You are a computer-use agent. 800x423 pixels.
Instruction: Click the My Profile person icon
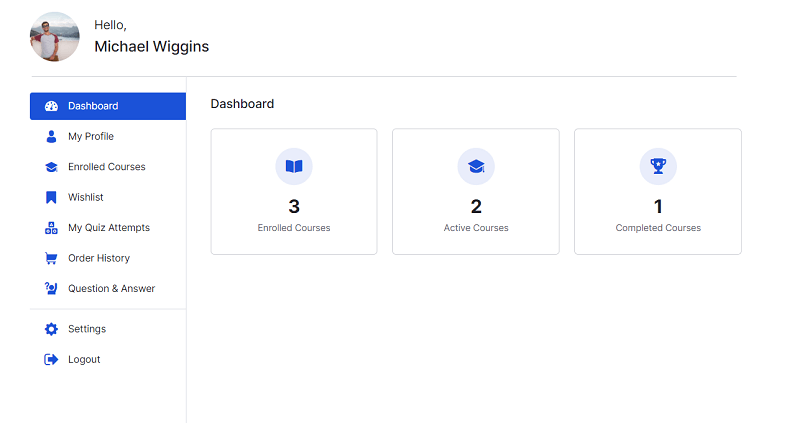pos(51,136)
